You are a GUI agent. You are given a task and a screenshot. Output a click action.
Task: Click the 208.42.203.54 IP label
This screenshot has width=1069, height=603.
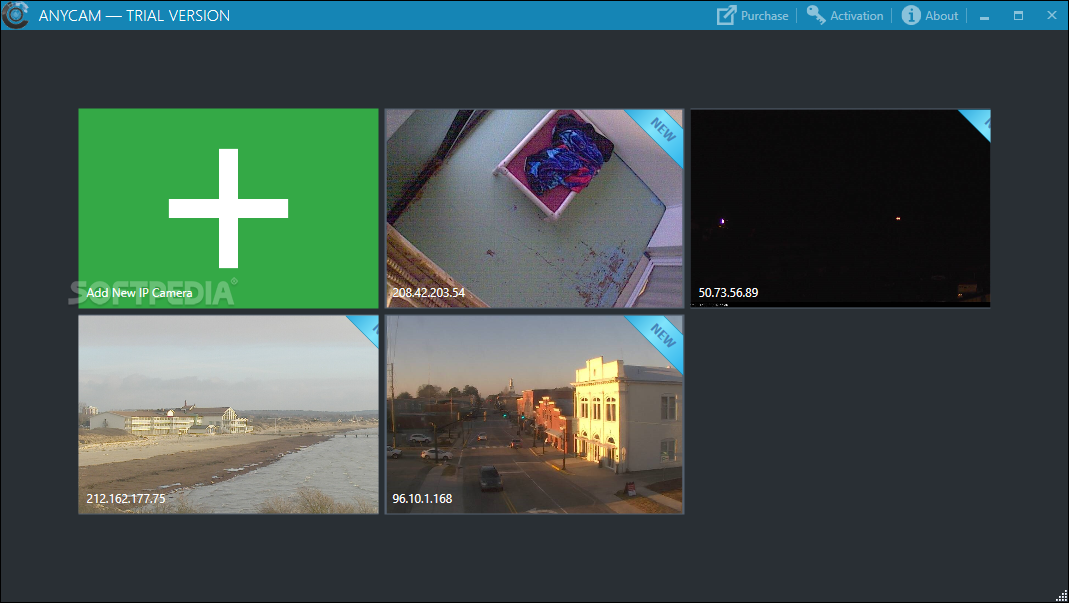[x=428, y=293]
